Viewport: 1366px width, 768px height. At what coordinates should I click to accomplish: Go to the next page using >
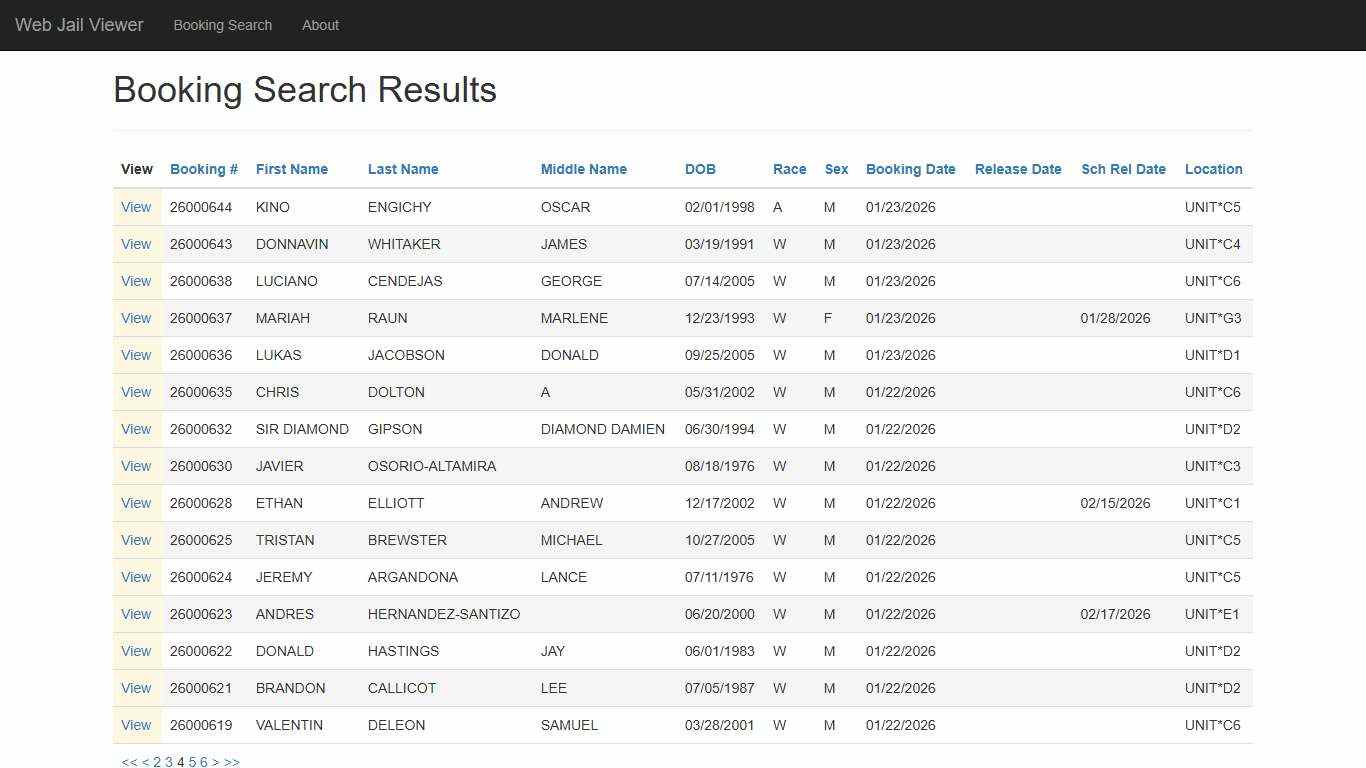[216, 761]
